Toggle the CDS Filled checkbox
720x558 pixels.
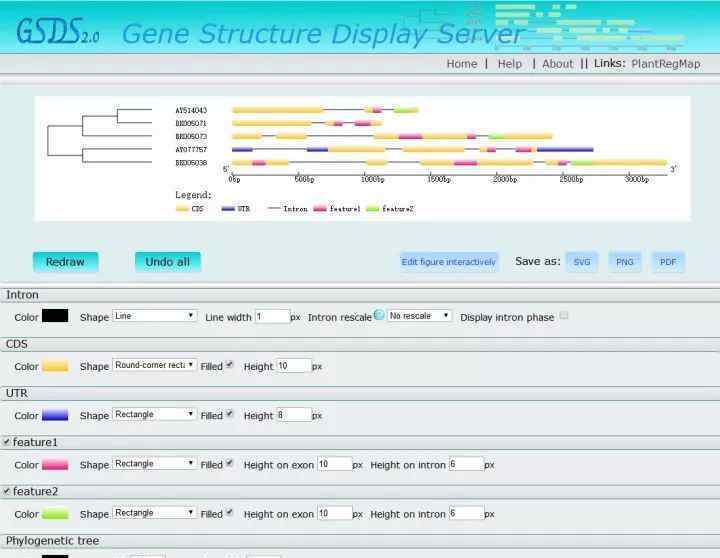click(x=229, y=365)
